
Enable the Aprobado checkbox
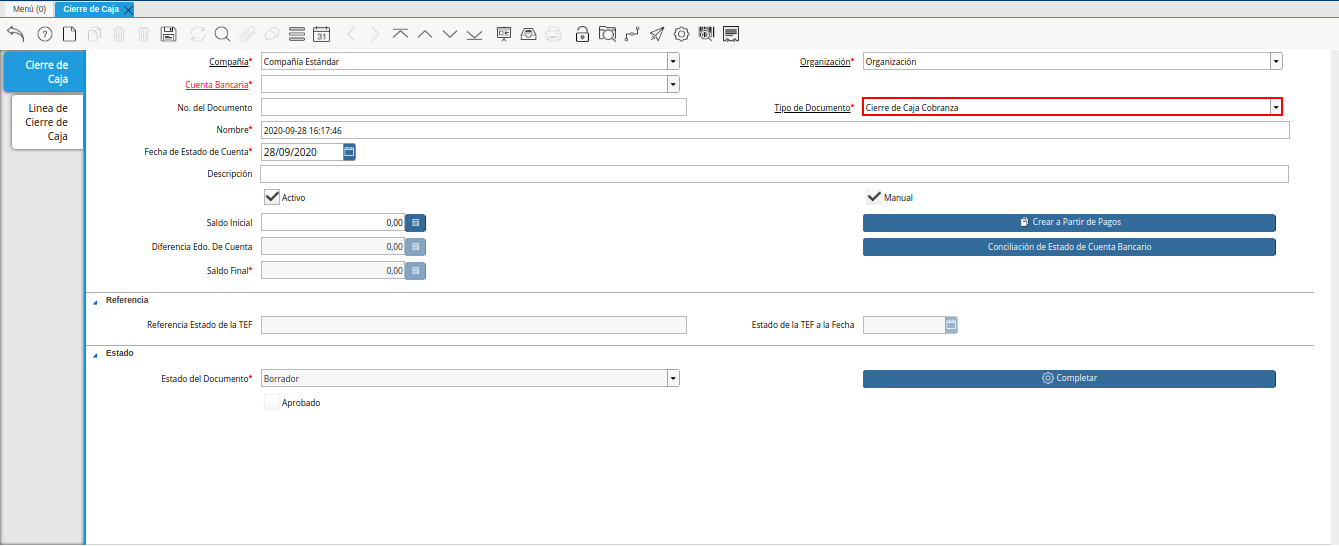coord(272,402)
